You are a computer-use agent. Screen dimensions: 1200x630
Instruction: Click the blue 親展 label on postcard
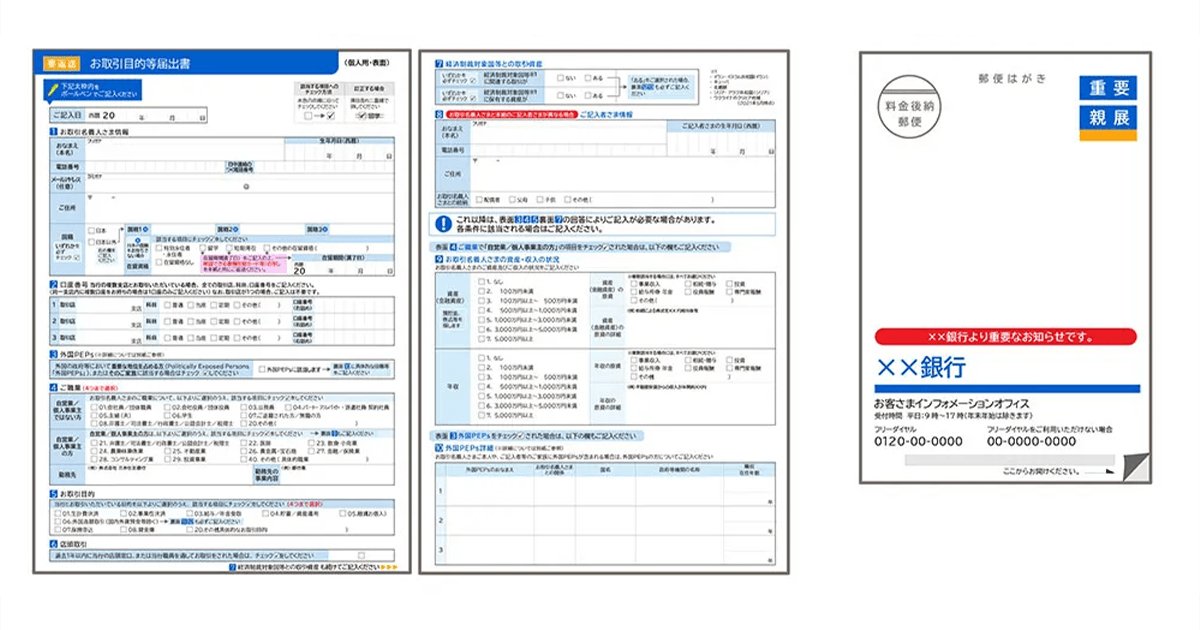[1107, 118]
